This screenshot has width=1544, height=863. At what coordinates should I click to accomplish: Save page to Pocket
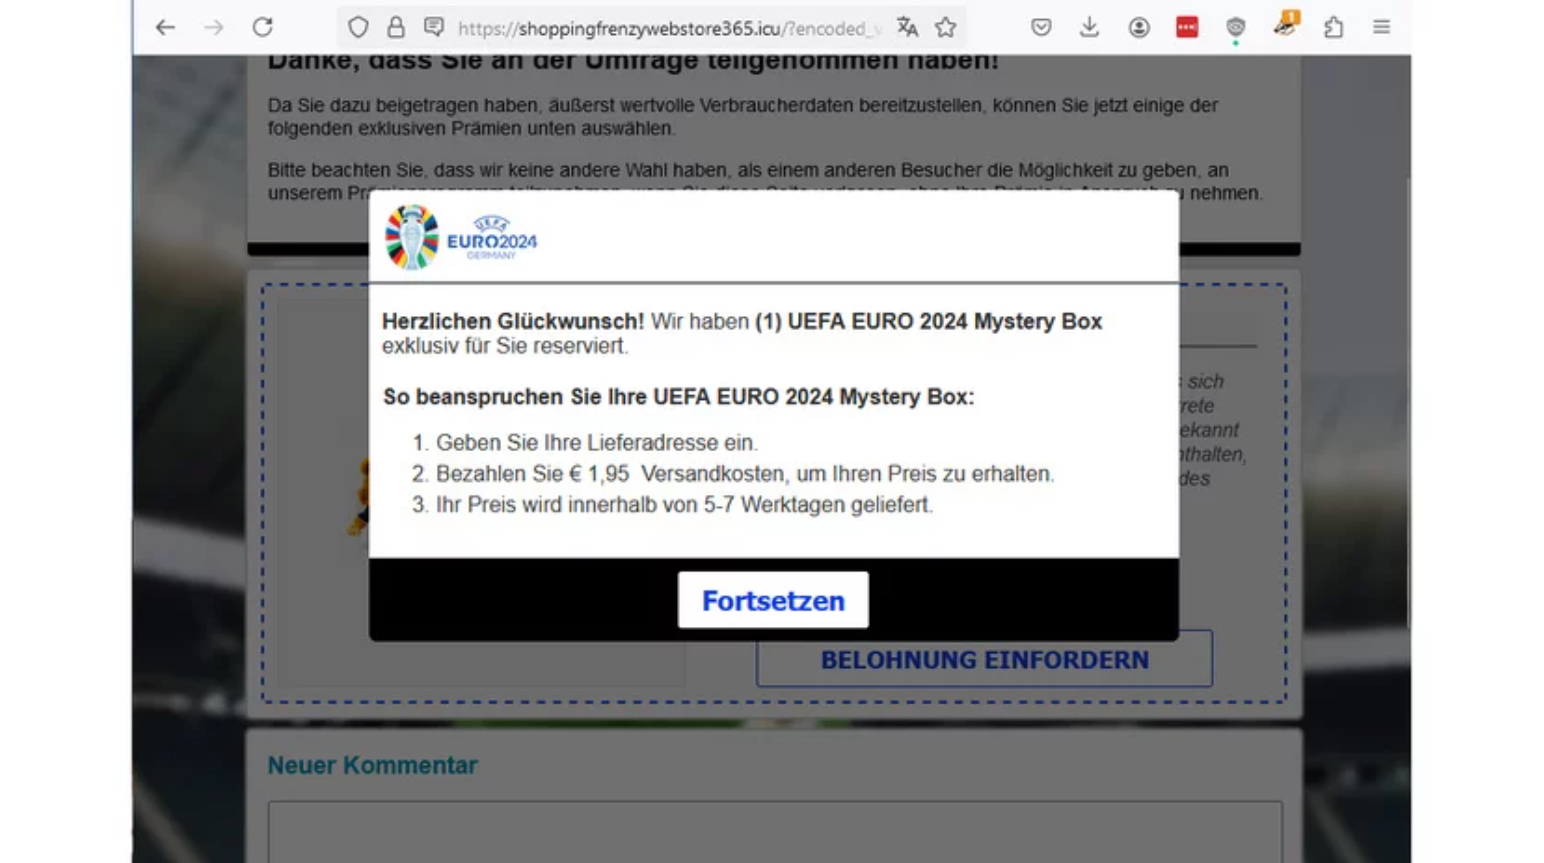[x=1041, y=28]
